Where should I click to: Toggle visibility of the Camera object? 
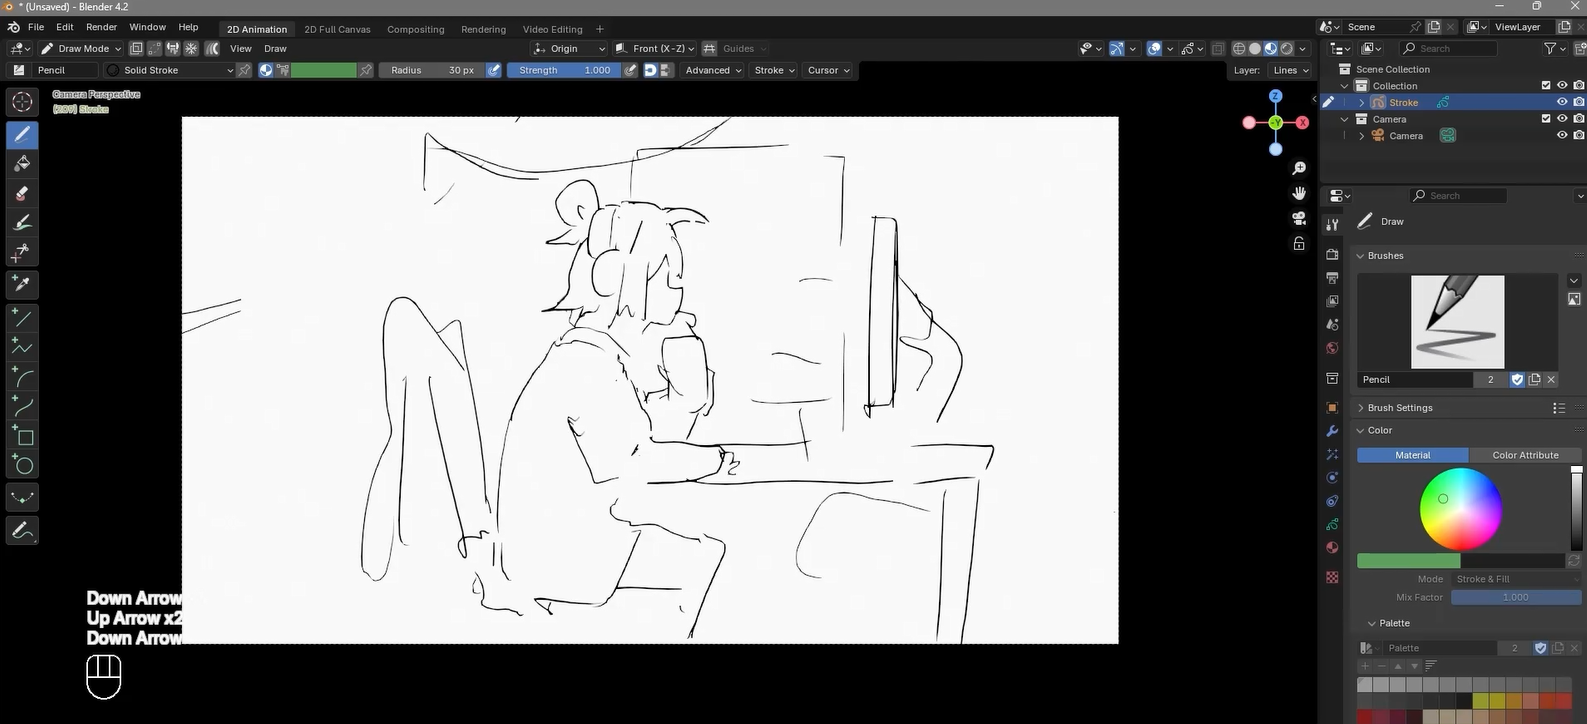[1562, 136]
